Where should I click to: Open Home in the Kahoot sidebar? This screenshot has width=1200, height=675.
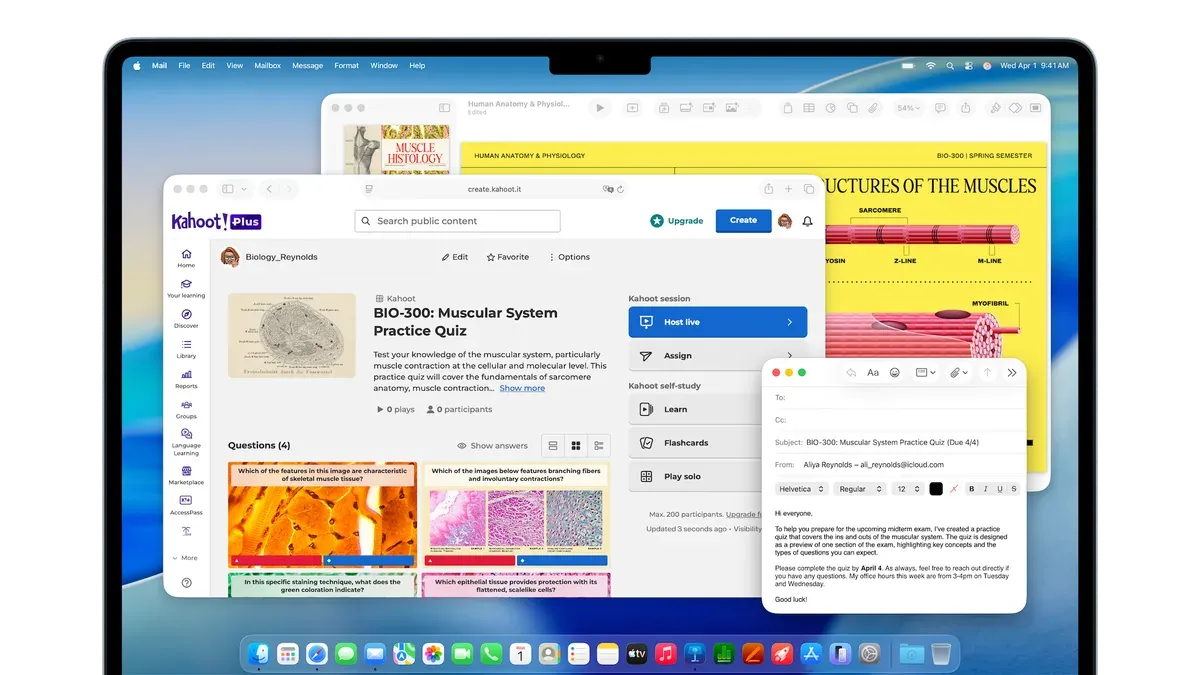point(186,258)
